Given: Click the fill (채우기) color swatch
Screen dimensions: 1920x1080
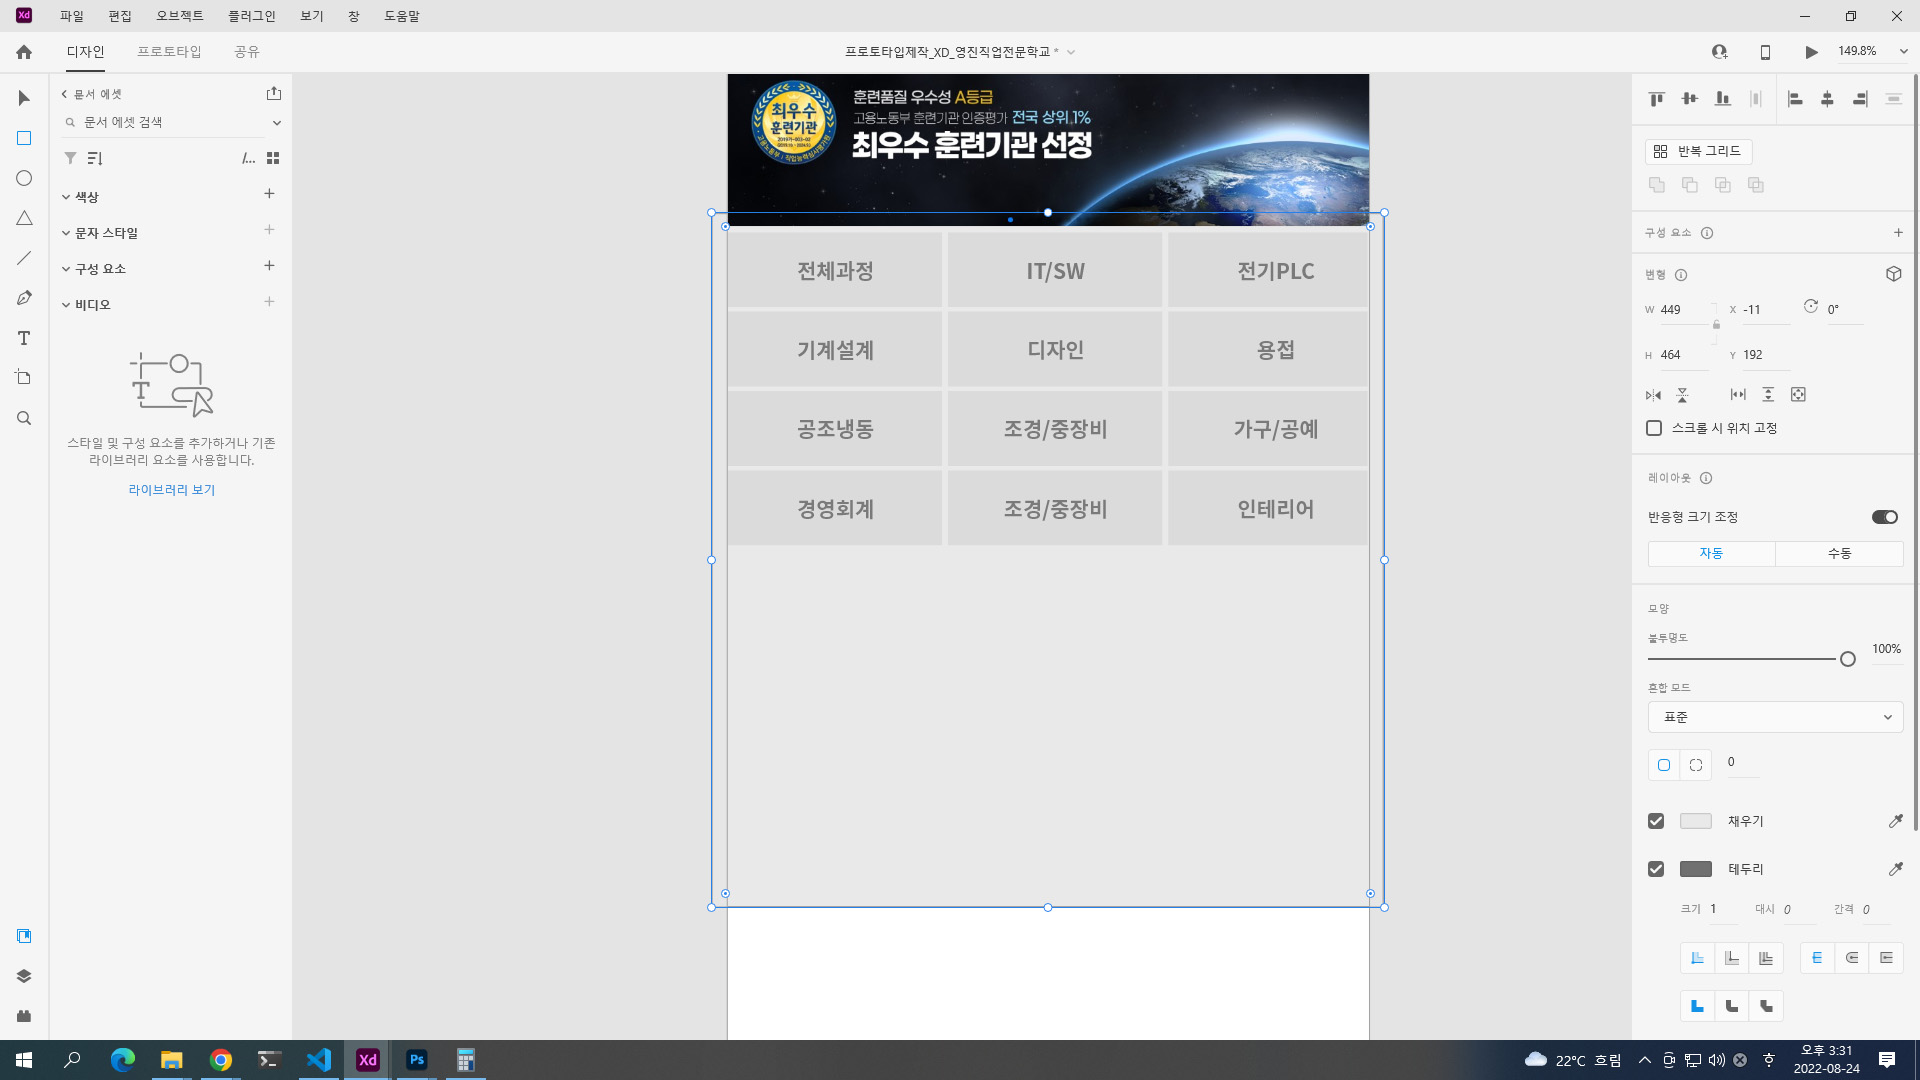Looking at the screenshot, I should 1695,821.
